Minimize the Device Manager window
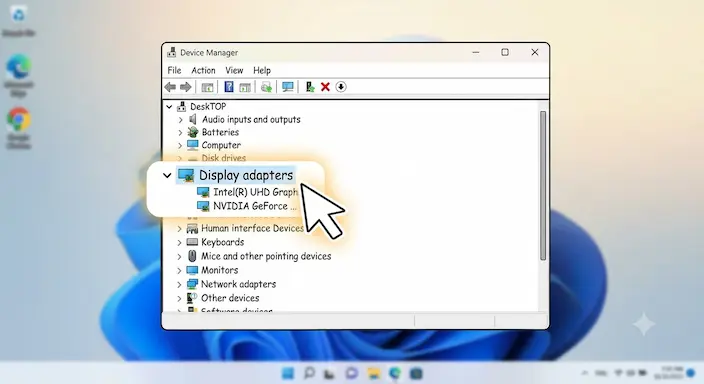The image size is (704, 384). click(476, 53)
